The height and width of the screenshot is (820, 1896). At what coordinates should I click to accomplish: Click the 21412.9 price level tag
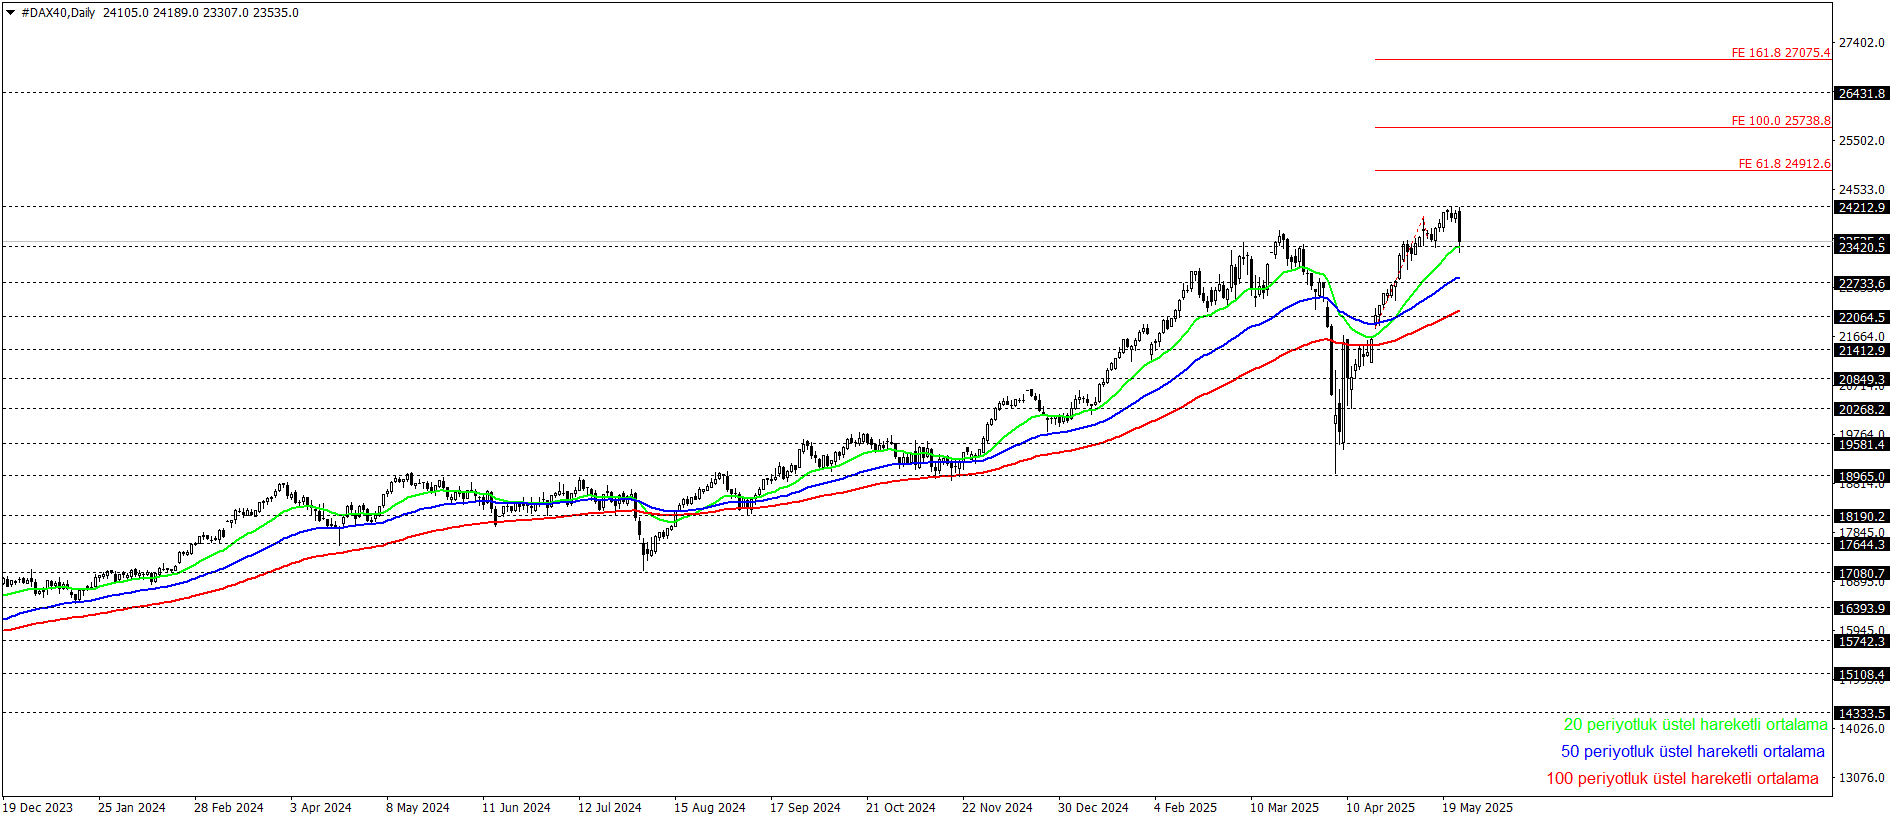pos(1861,350)
